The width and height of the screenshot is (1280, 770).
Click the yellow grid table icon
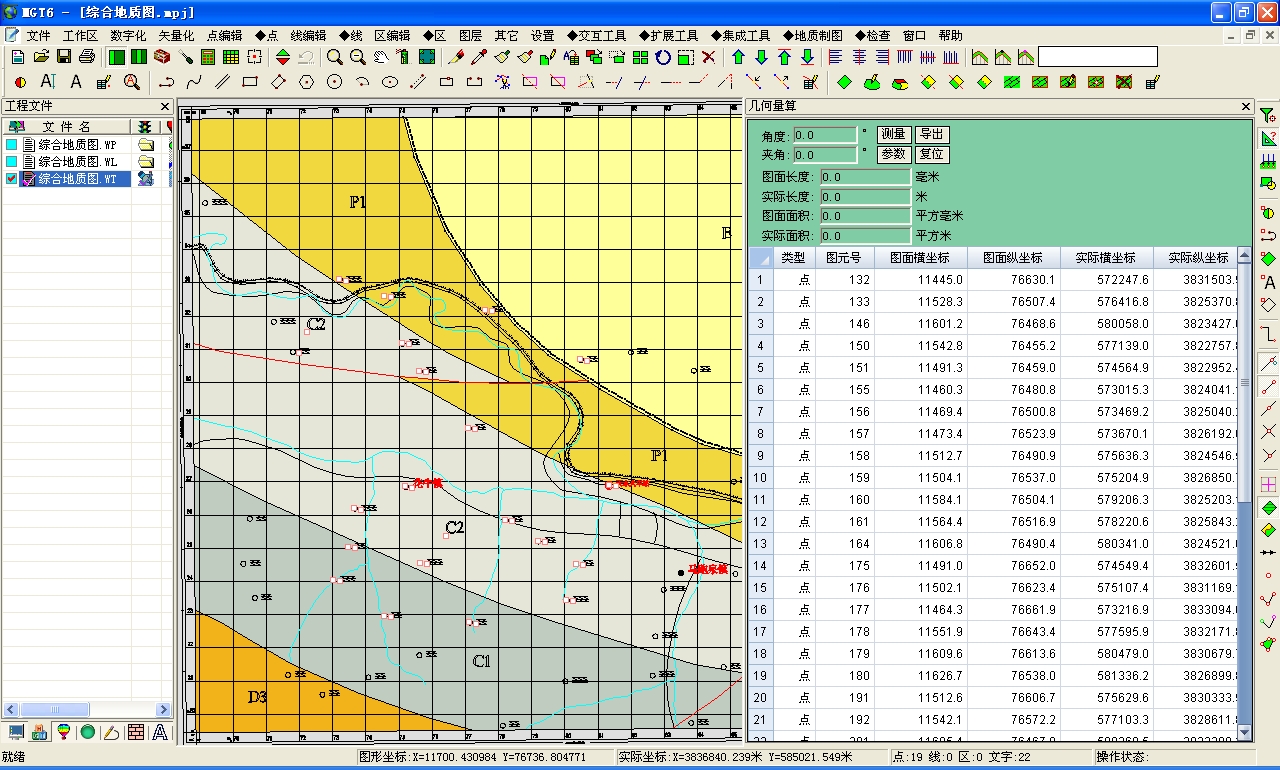(x=231, y=57)
